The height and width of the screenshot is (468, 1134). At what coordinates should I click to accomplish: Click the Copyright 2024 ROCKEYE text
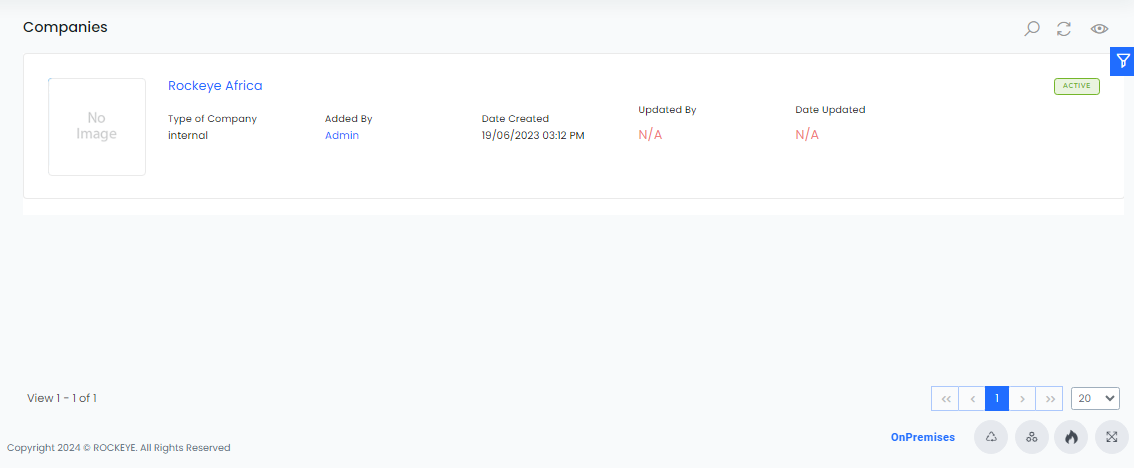[x=119, y=448]
